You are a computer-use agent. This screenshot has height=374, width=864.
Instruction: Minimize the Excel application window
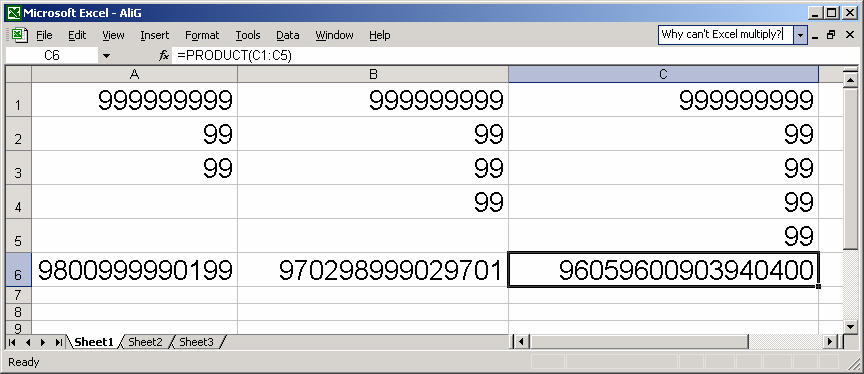816,12
